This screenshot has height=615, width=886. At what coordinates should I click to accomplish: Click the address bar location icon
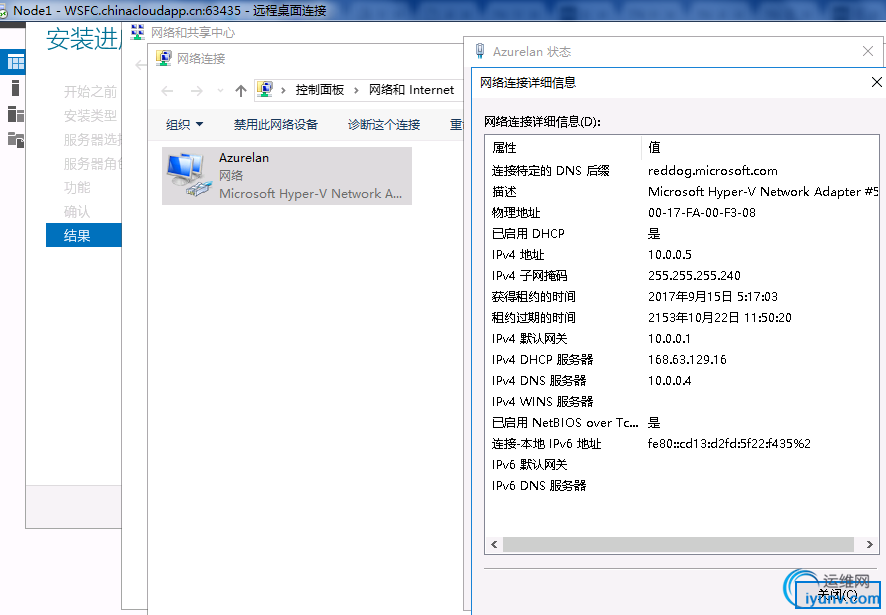[x=264, y=89]
